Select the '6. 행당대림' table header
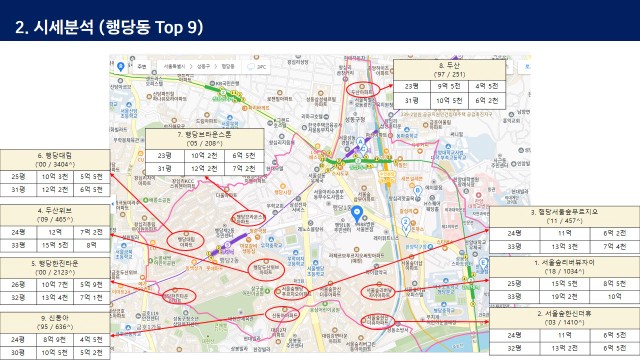 tap(55, 160)
